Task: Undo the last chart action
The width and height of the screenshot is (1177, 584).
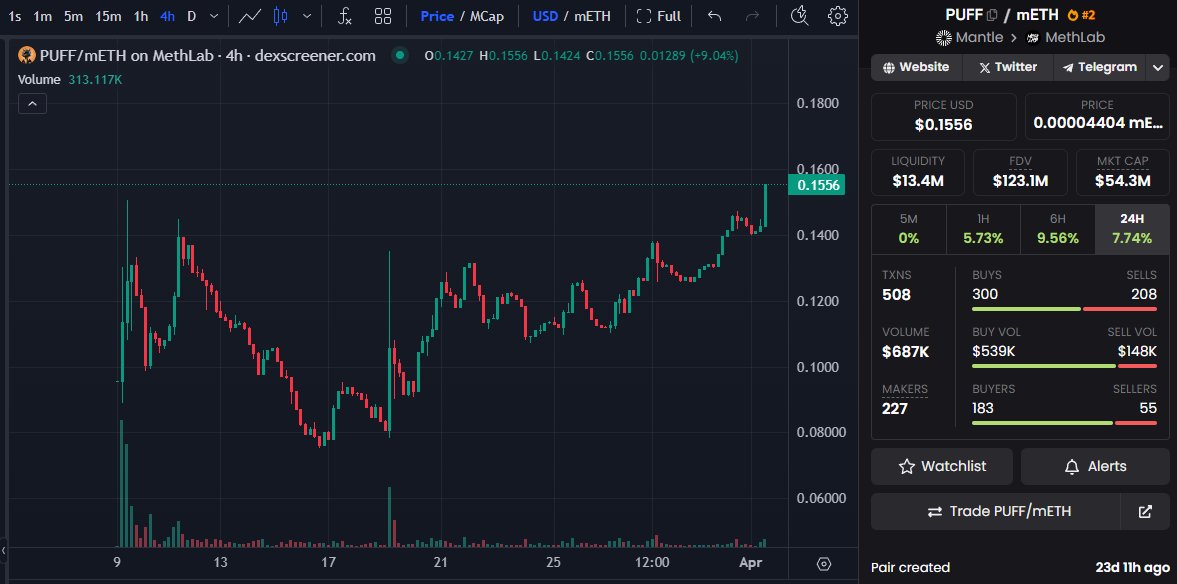Action: coord(714,16)
